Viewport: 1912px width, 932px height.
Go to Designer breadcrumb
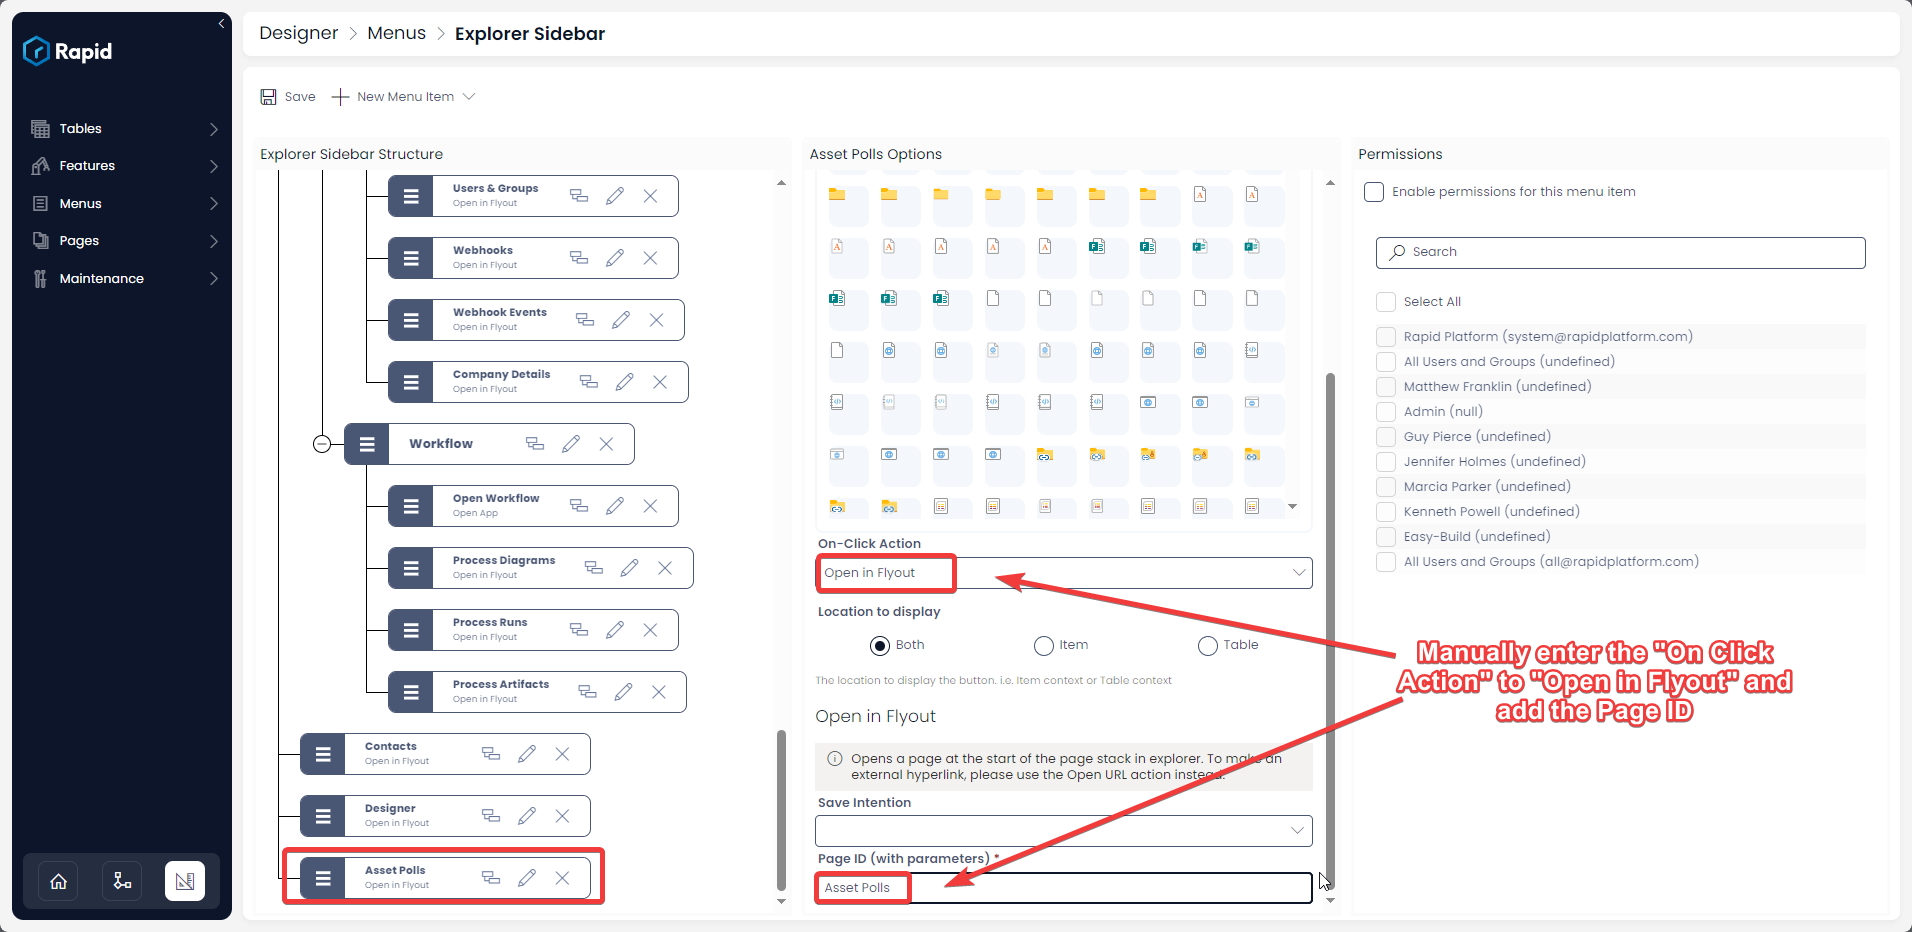click(298, 33)
